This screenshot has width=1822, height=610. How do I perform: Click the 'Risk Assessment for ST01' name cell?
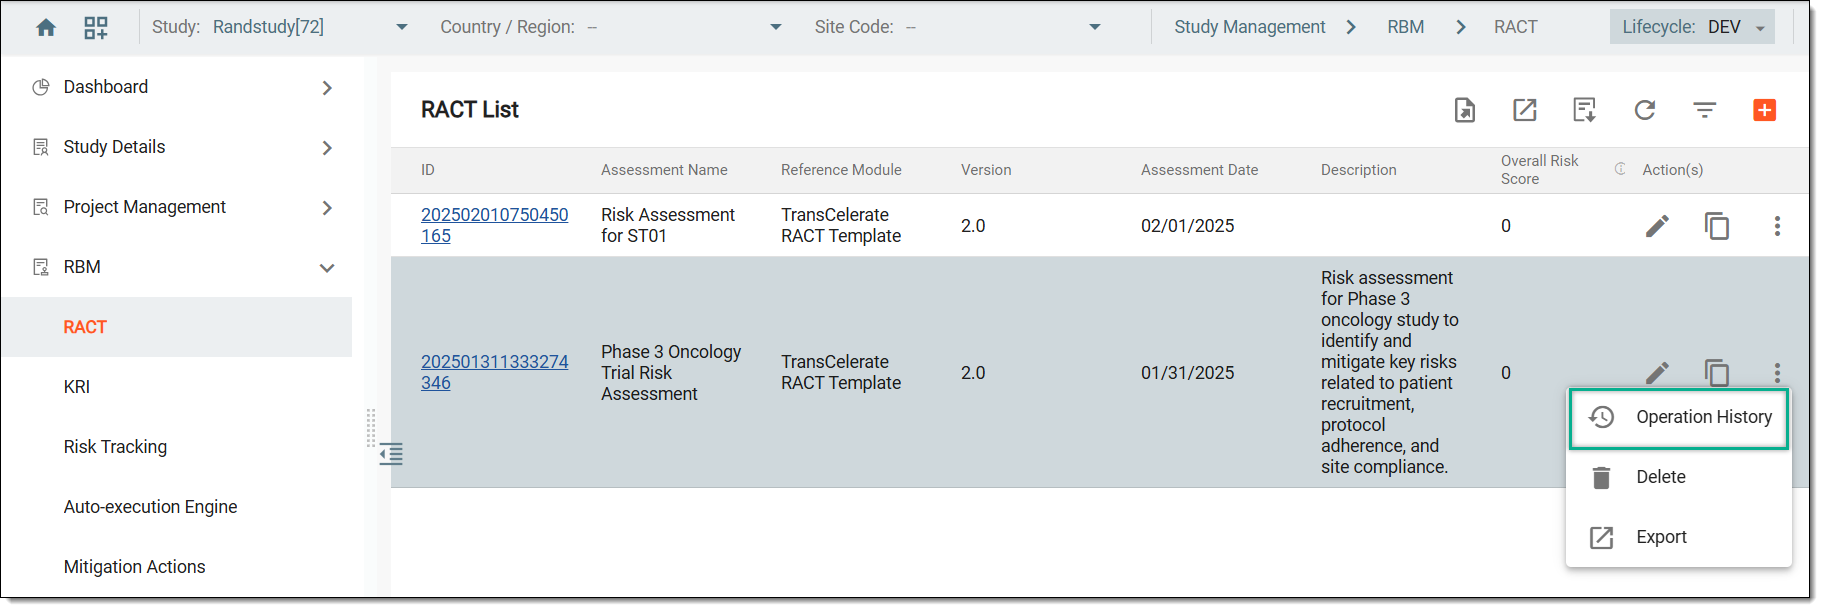pos(667,225)
